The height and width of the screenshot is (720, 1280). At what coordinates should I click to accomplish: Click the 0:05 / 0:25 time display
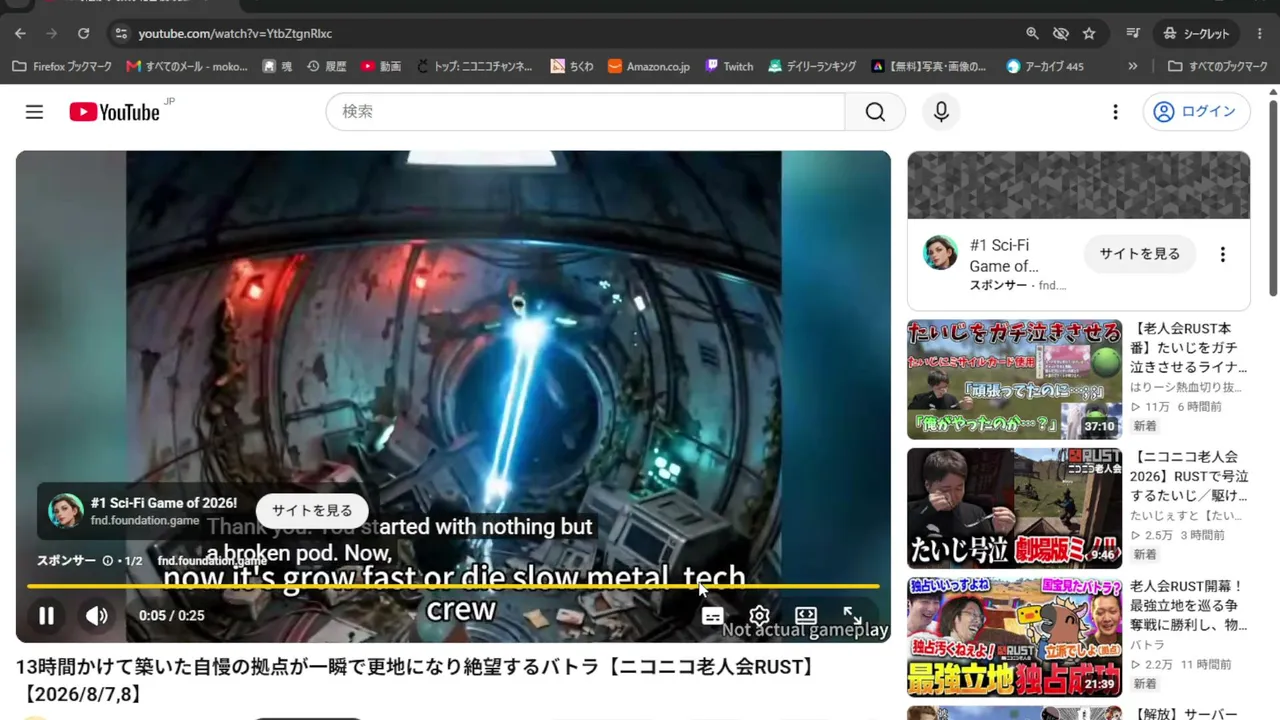tap(171, 616)
